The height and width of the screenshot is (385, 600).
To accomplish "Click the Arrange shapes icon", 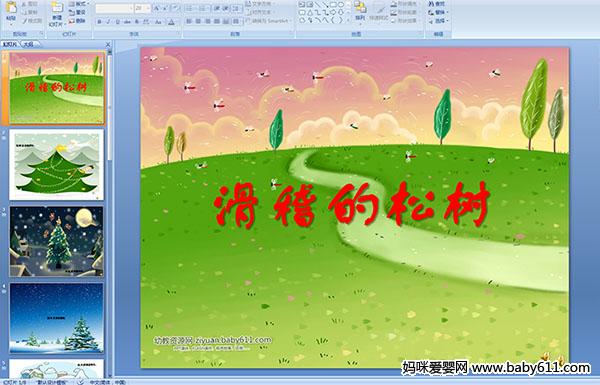I will click(x=360, y=11).
